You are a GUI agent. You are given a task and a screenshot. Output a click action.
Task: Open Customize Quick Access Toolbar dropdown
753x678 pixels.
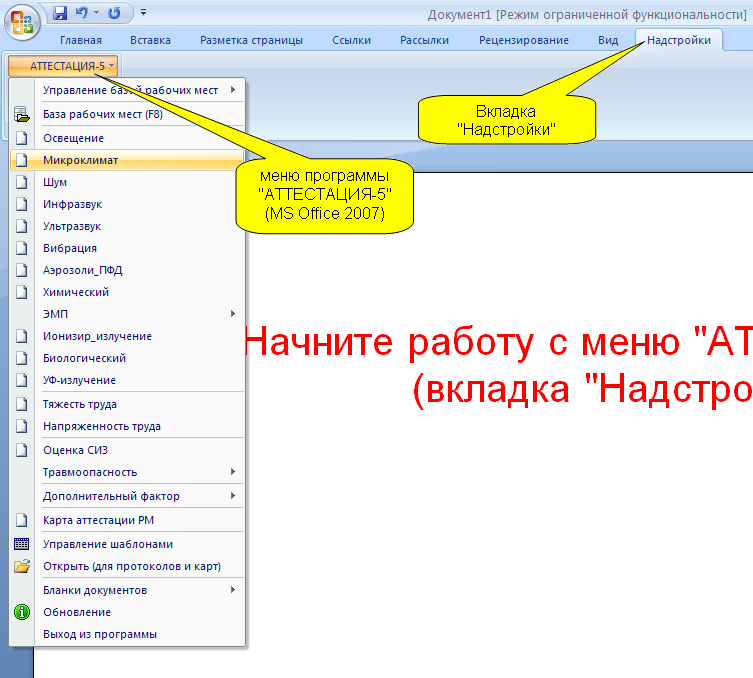click(143, 12)
